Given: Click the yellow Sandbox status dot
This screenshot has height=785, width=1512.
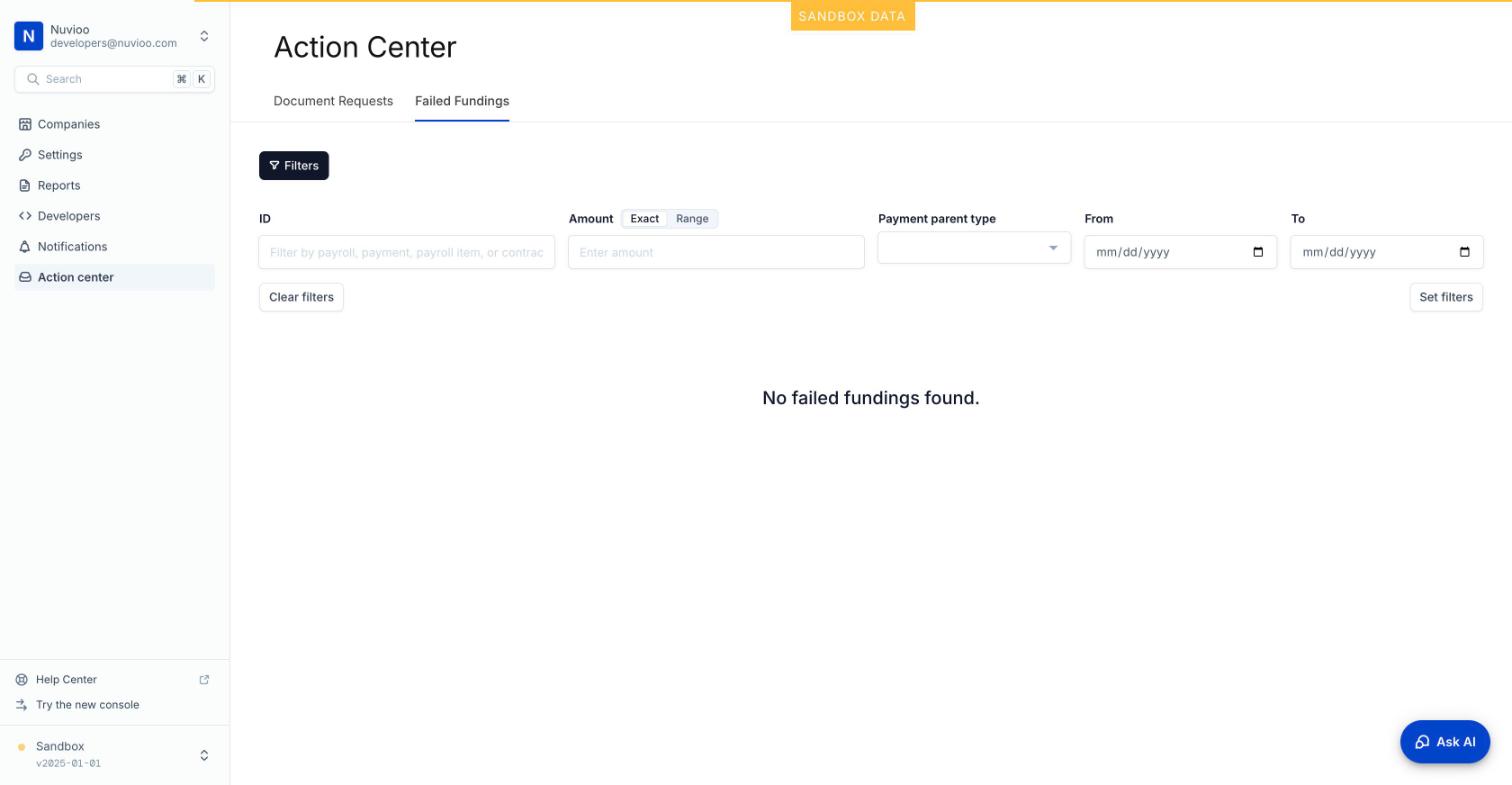Looking at the screenshot, I should 21,747.
